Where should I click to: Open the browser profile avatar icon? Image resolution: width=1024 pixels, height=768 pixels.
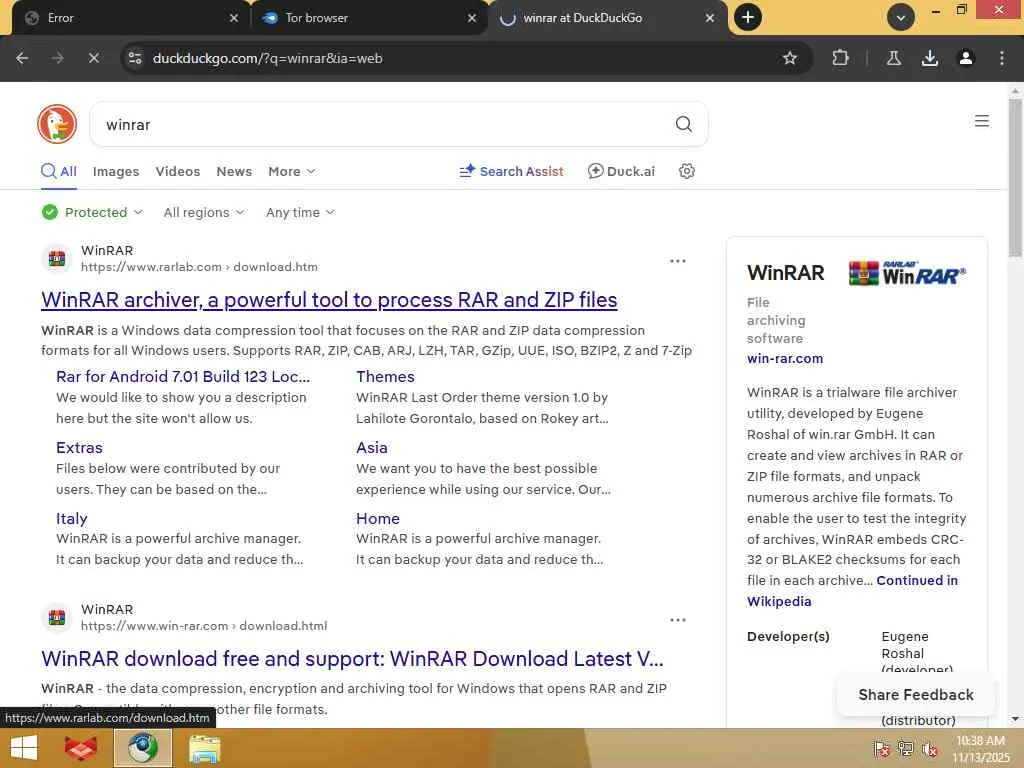966,58
